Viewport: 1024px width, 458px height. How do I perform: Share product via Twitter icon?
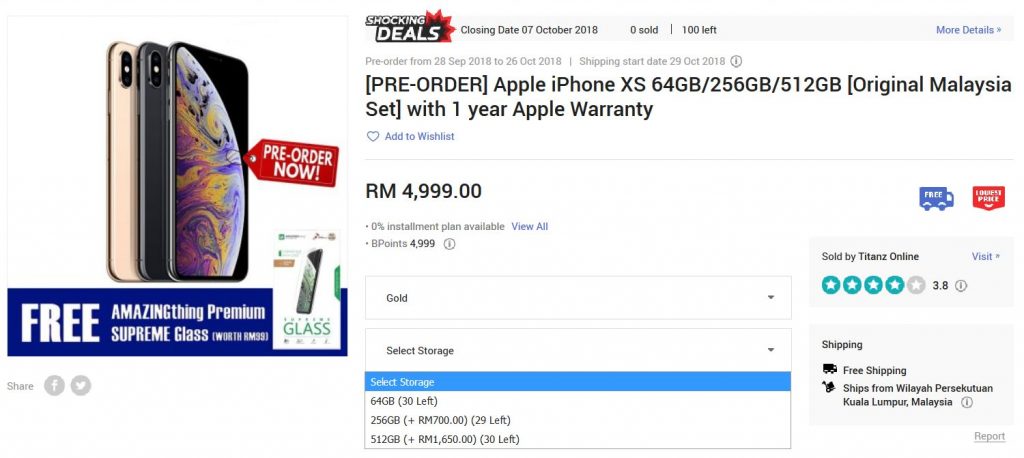(x=81, y=385)
